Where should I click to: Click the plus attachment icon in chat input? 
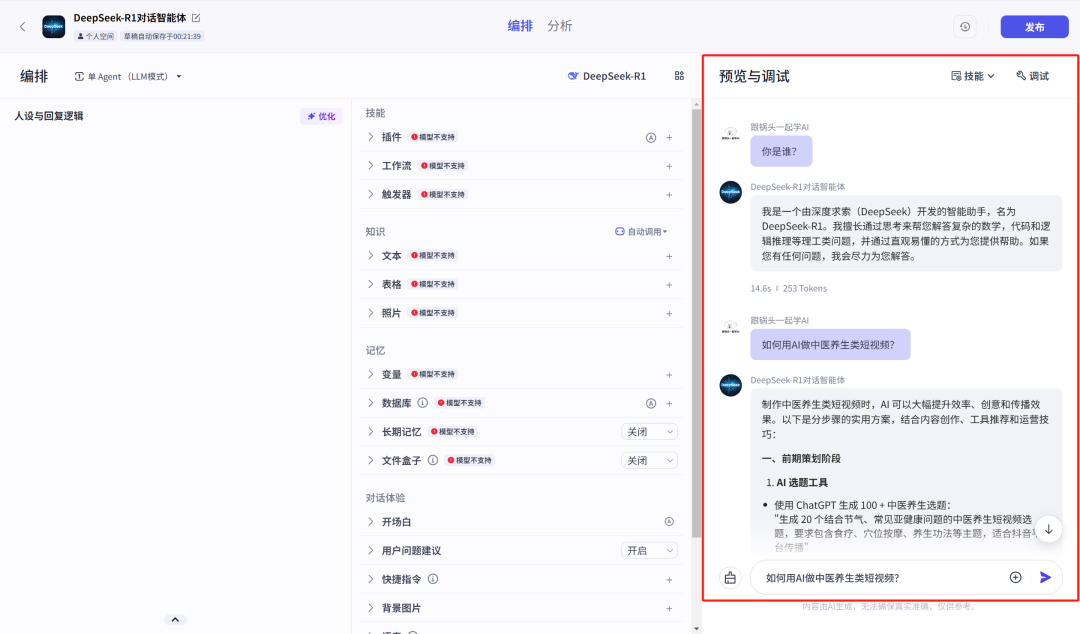1015,577
